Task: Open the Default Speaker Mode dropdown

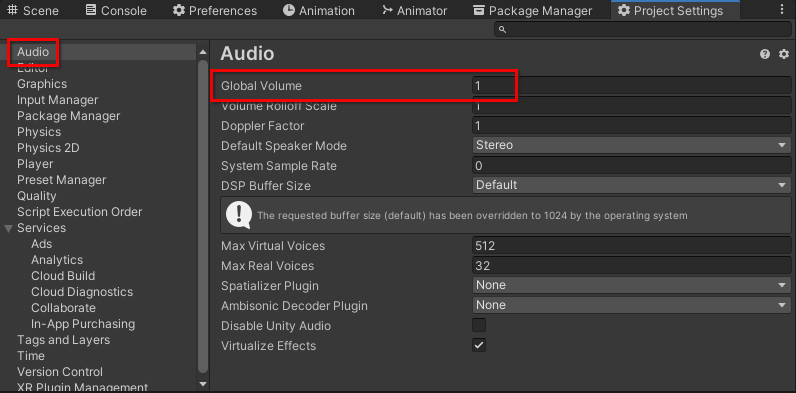Action: pyautogui.click(x=631, y=145)
